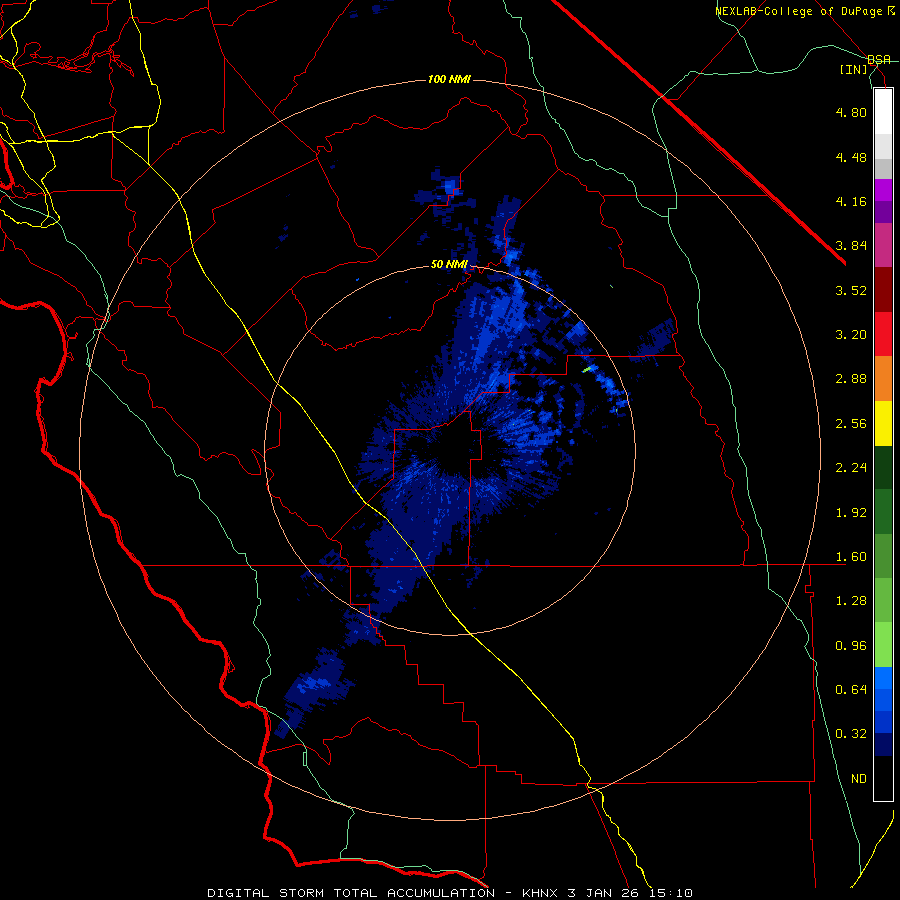Viewport: 900px width, 900px height.
Task: Click the 3.20 legend value
Action: pyautogui.click(x=851, y=335)
